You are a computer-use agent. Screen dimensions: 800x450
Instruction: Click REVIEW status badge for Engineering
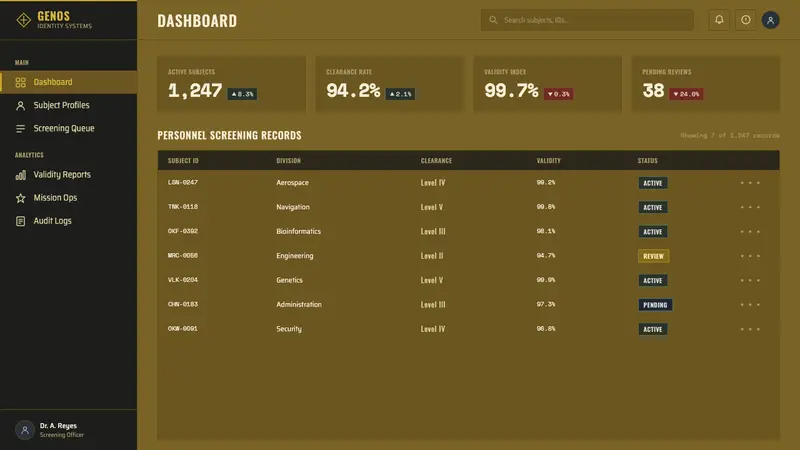pos(654,256)
